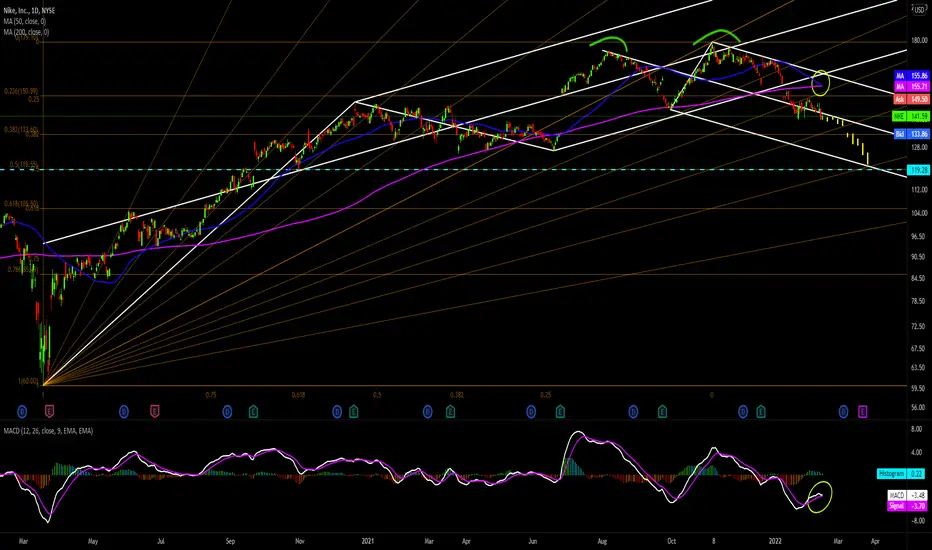This screenshot has height=550, width=932.
Task: Click the 180.00 price axis label
Action: click(x=919, y=41)
